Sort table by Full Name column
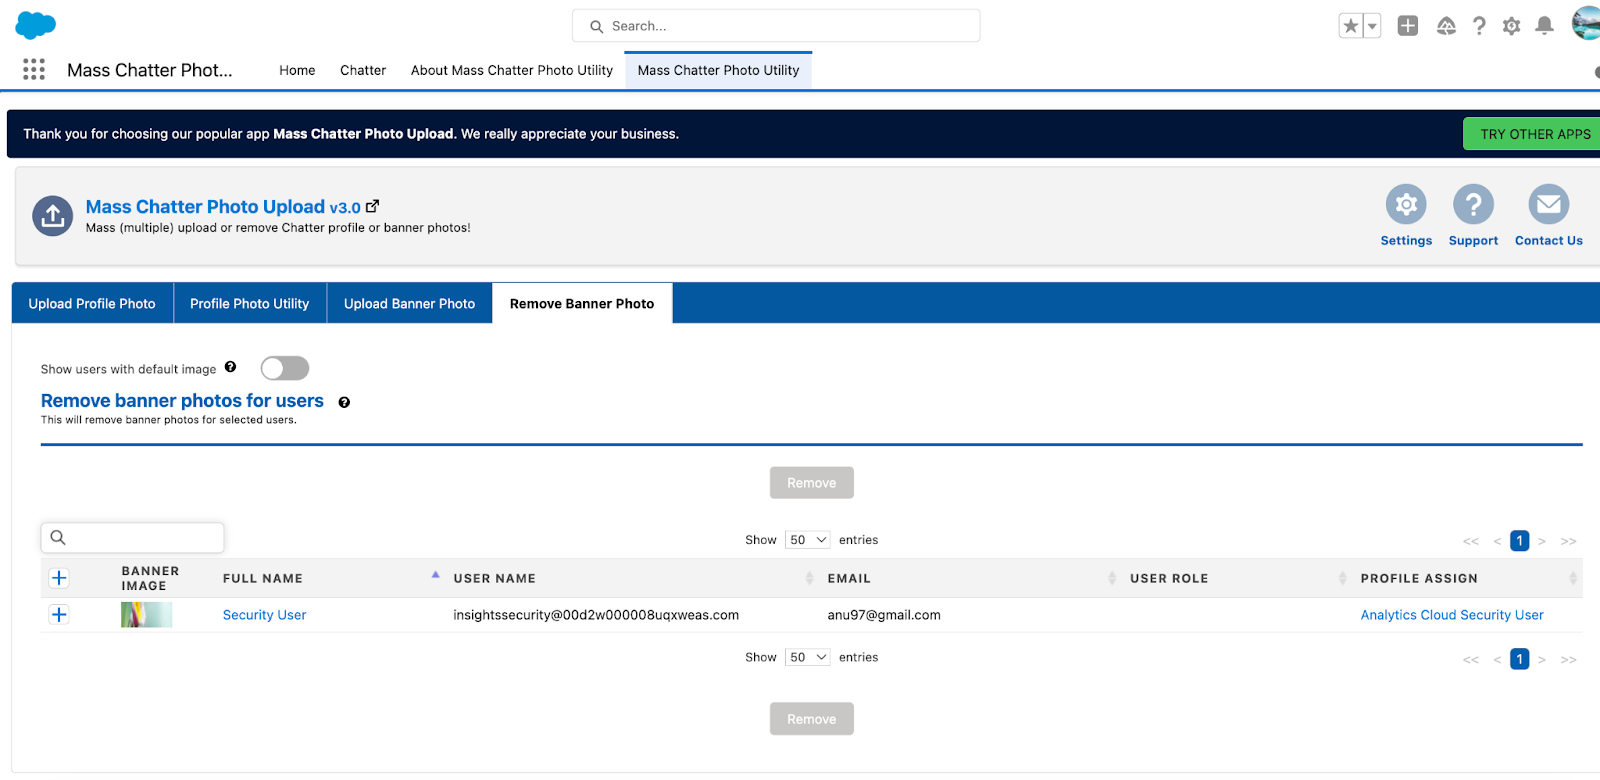Image resolution: width=1600 pixels, height=780 pixels. coord(262,578)
